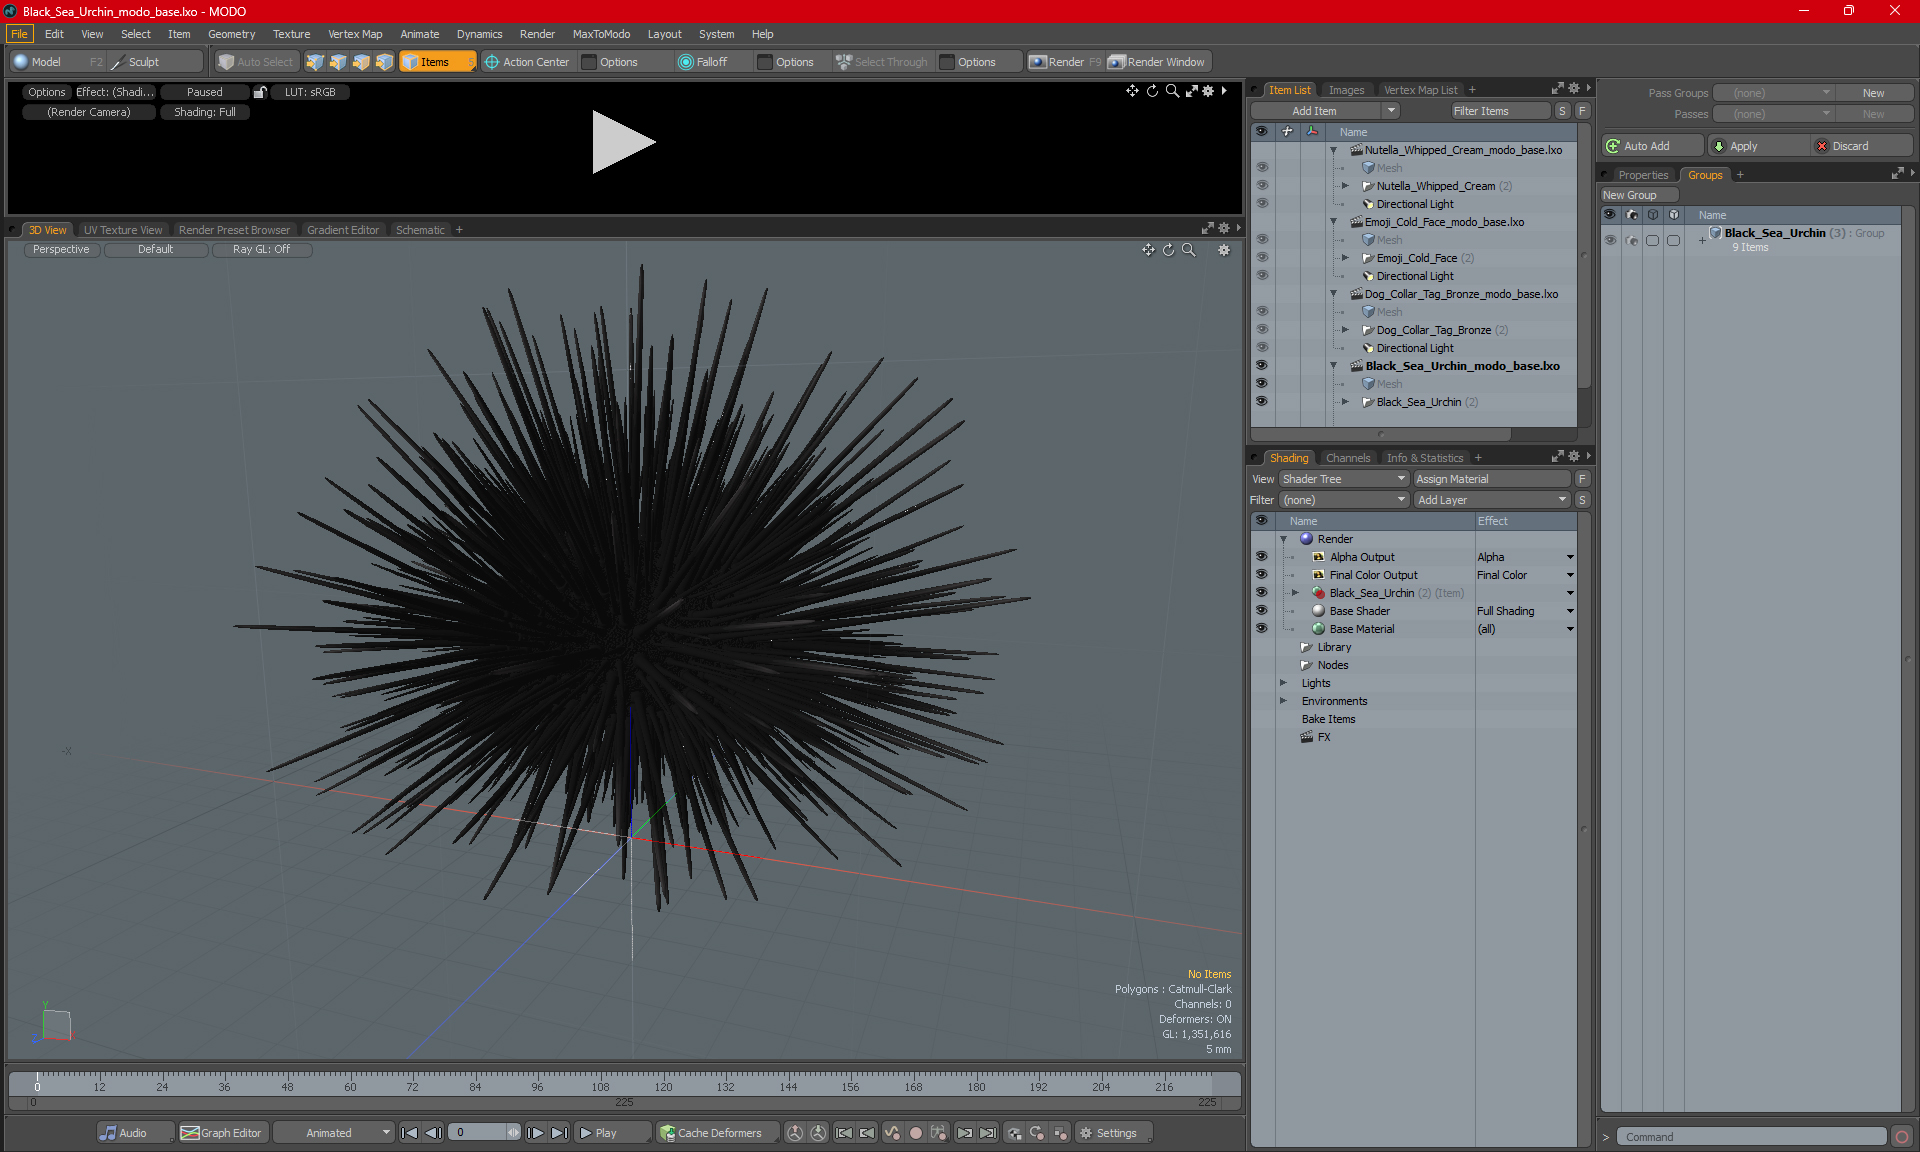1920x1152 pixels.
Task: Toggle eye for Emoji_Cold_Face item
Action: pos(1261,258)
